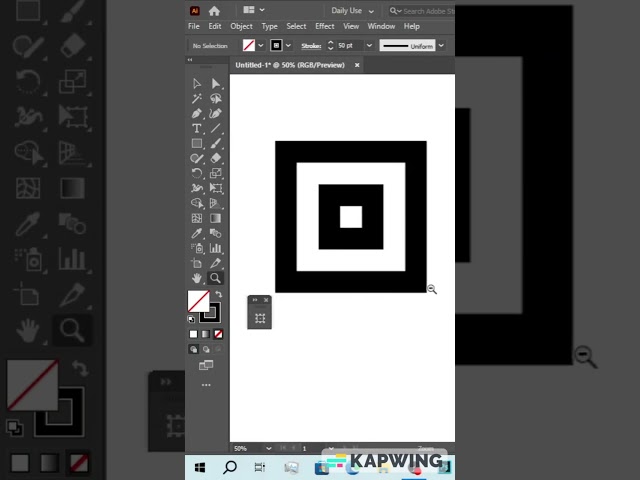640x480 pixels.
Task: Open the Arrange Documents layout icon
Action: point(249,10)
